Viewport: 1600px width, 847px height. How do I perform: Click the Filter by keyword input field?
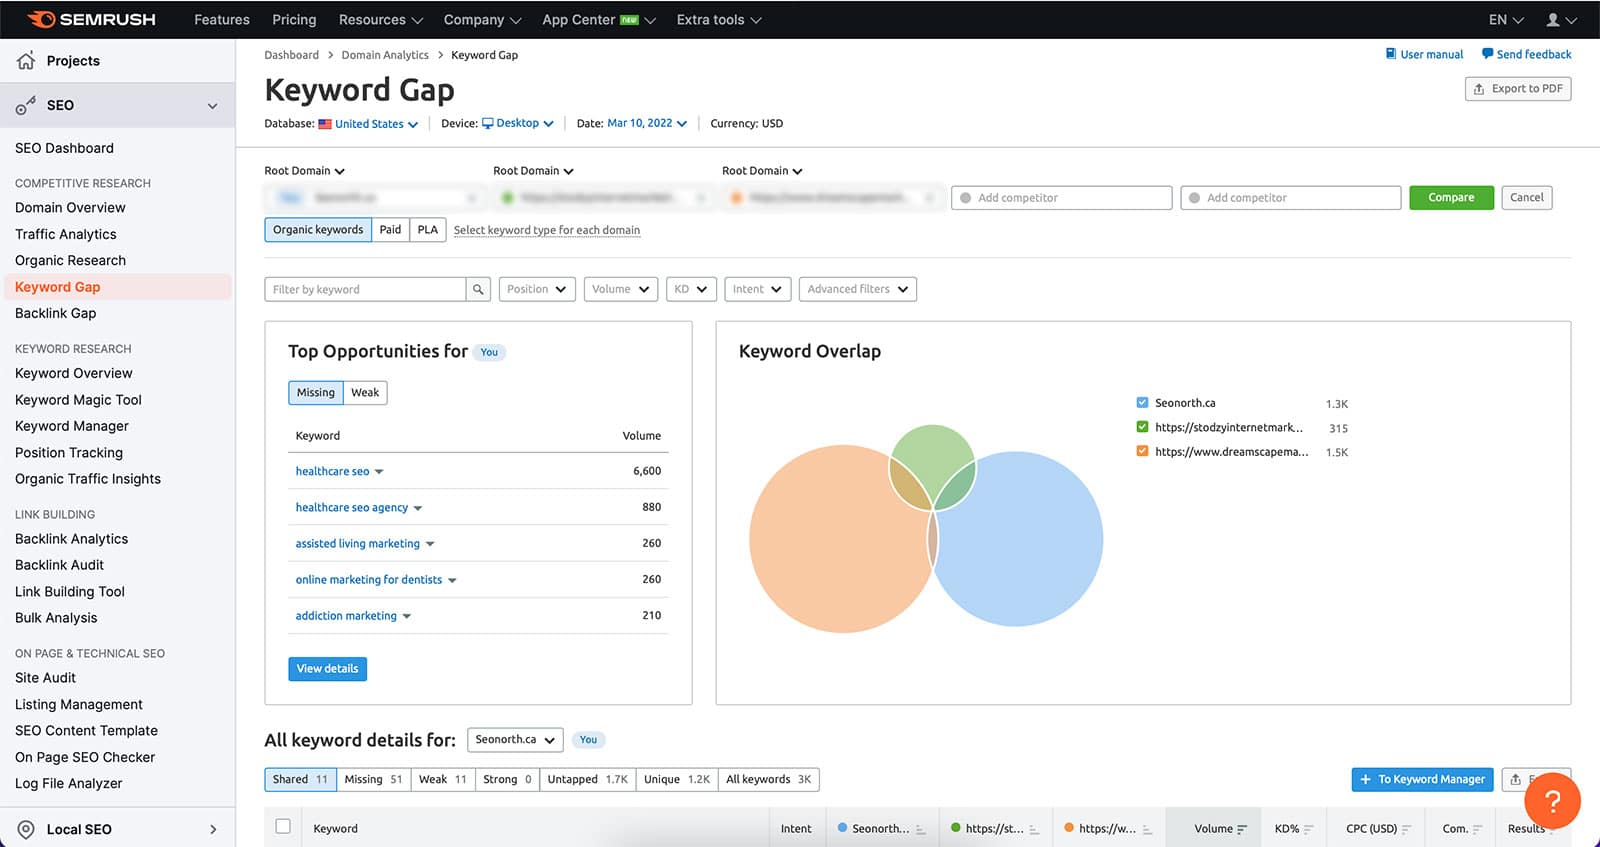365,289
